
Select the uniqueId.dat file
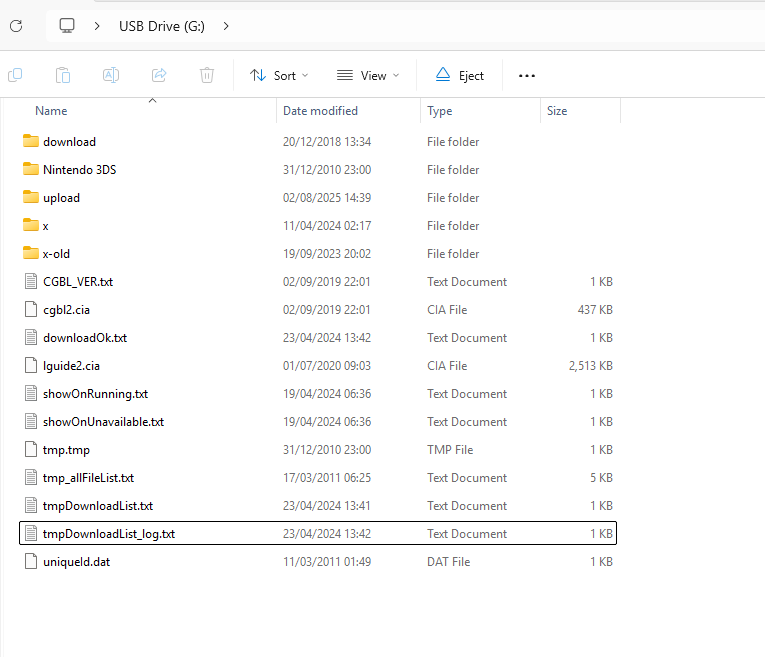76,562
